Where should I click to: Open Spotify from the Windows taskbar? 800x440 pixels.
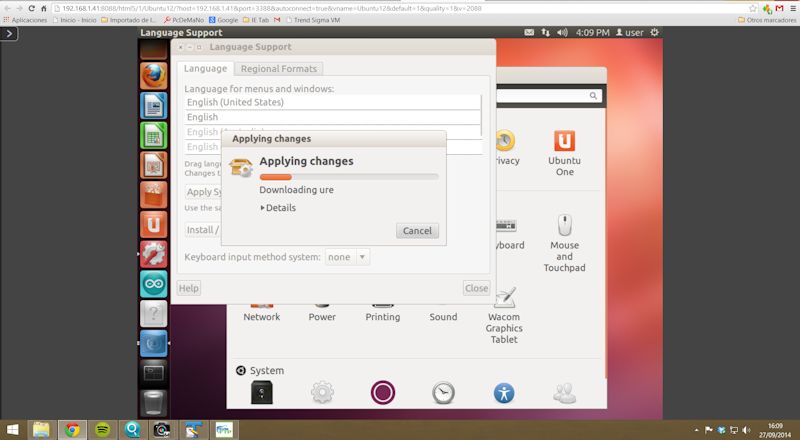click(x=103, y=430)
